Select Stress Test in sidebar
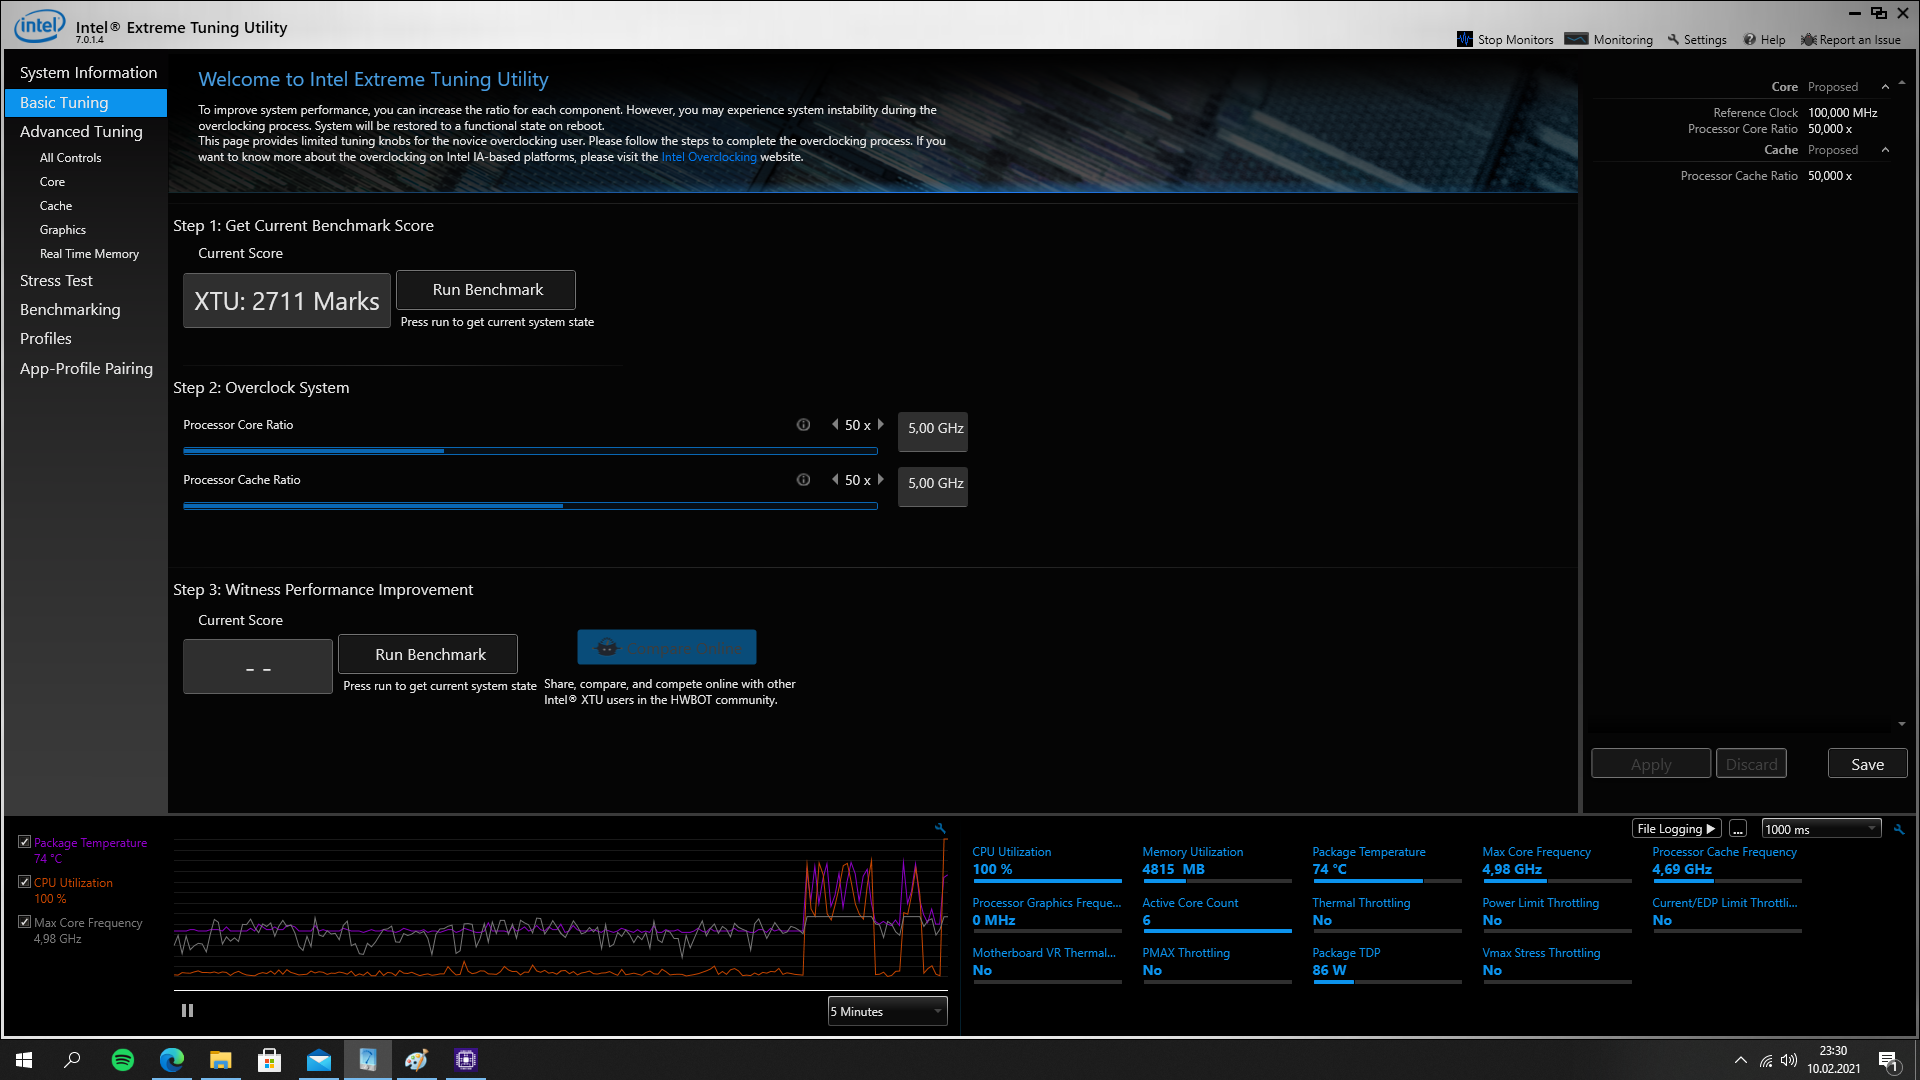 (56, 281)
